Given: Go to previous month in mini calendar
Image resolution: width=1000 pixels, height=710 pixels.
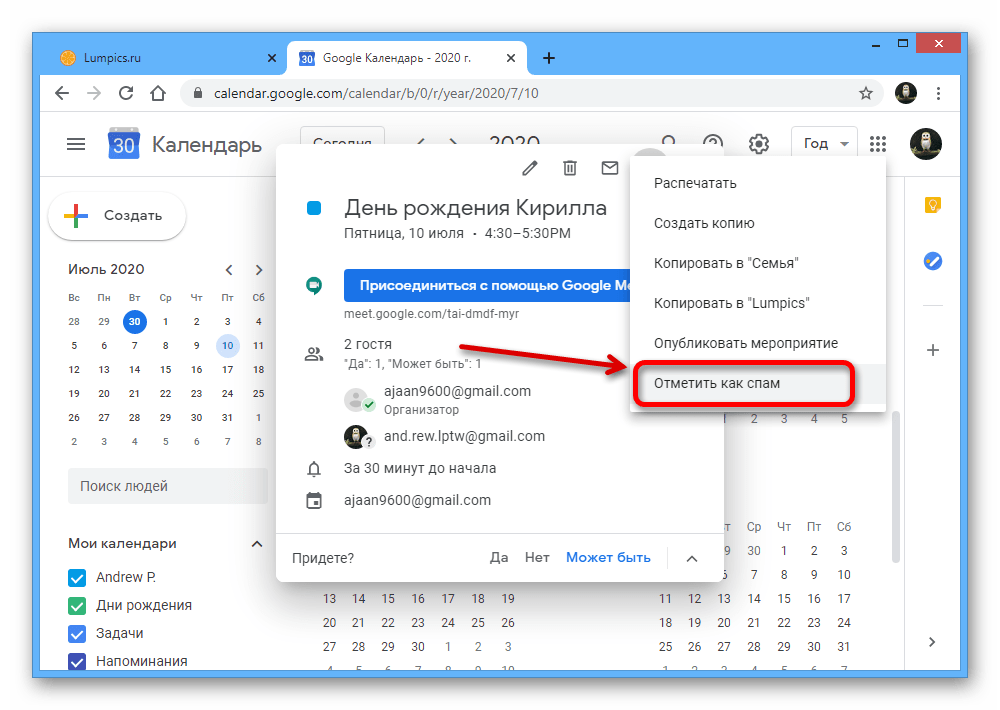Looking at the screenshot, I should tap(229, 270).
